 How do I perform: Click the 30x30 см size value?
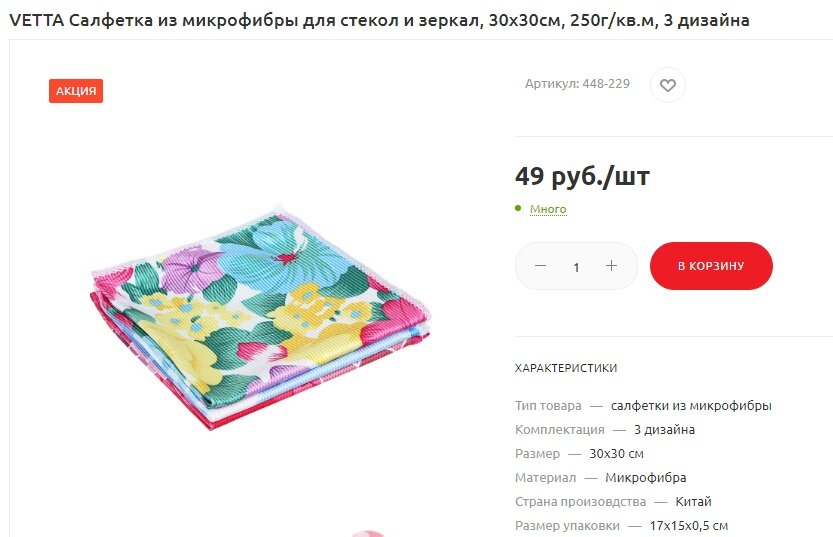pos(616,454)
